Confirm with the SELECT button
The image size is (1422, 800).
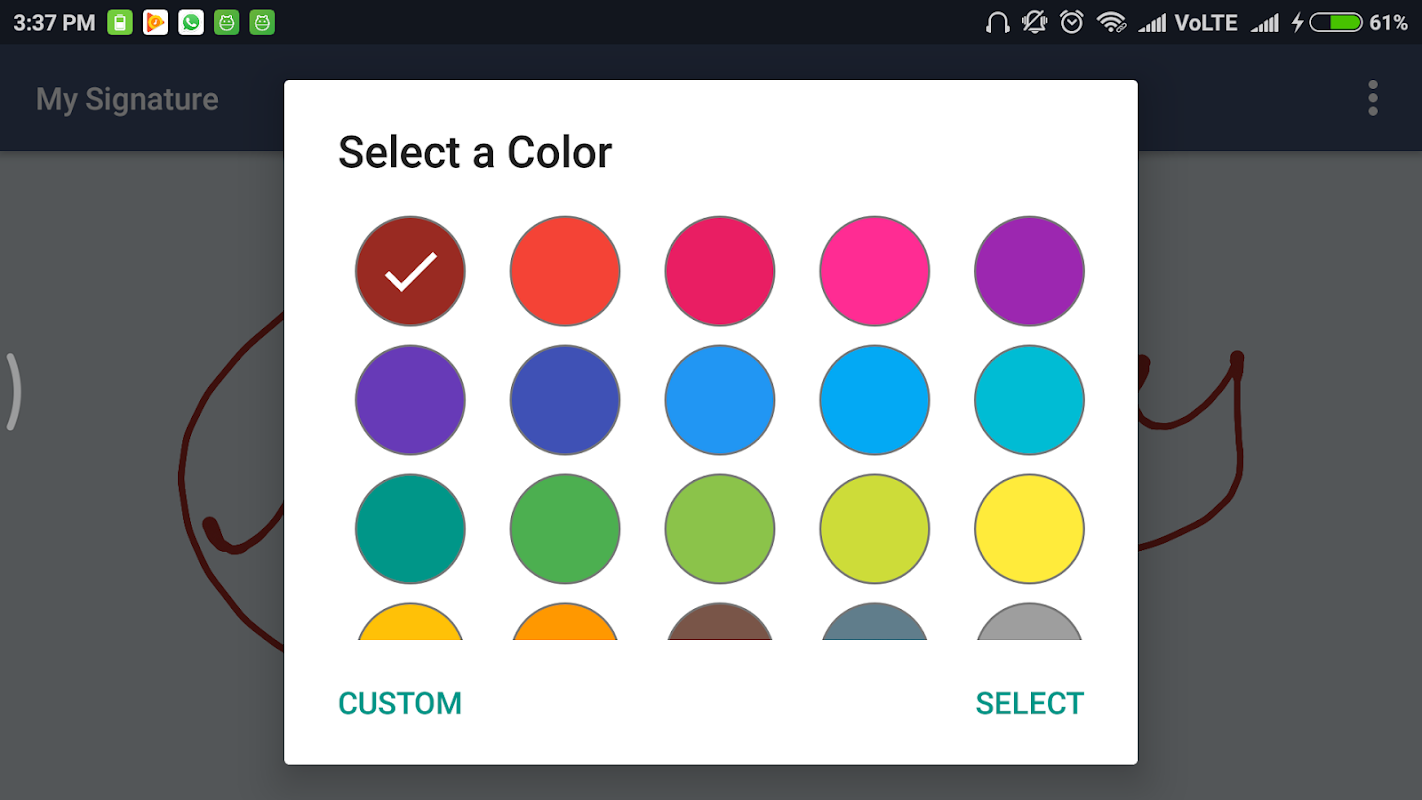point(1029,703)
